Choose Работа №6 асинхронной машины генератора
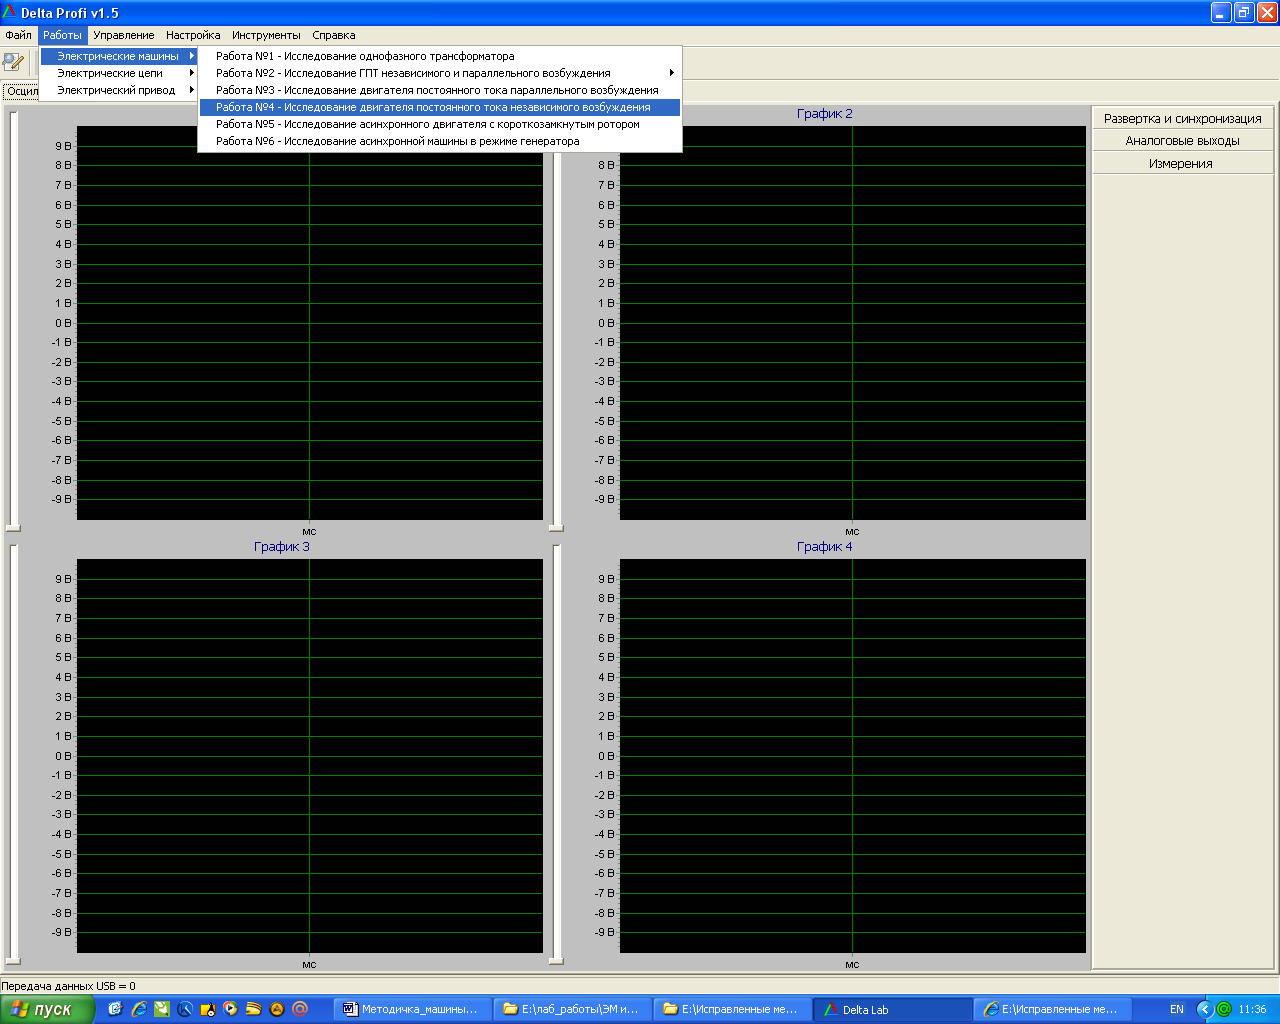 point(440,141)
